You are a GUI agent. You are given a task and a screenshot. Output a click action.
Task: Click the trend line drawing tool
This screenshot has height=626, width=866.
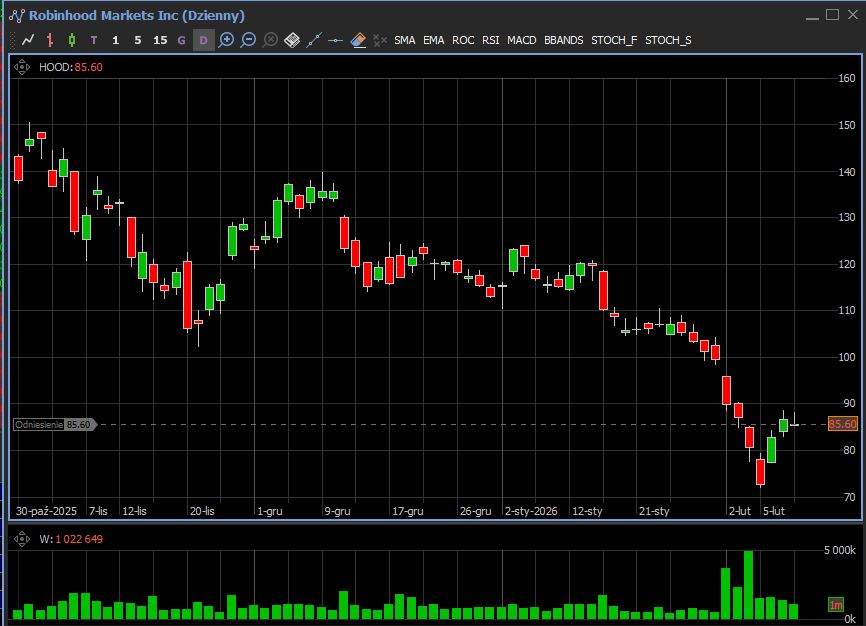tap(314, 40)
